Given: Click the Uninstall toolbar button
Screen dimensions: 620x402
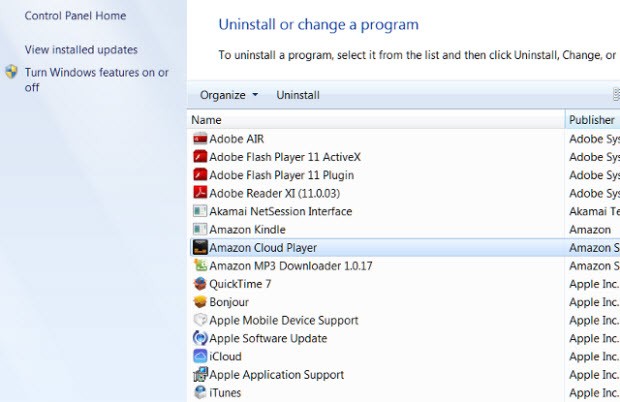Looking at the screenshot, I should (298, 95).
